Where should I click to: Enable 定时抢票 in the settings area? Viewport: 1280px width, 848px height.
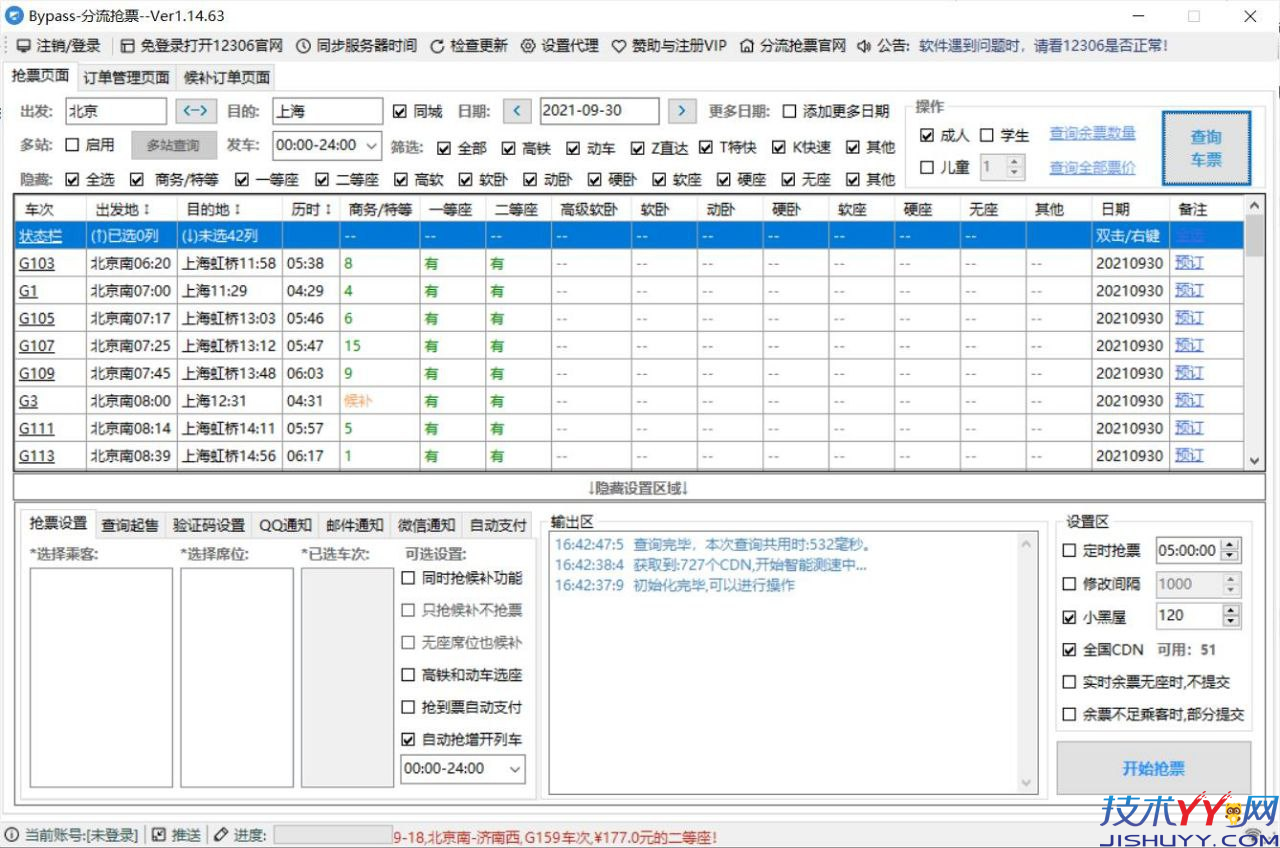point(1072,550)
